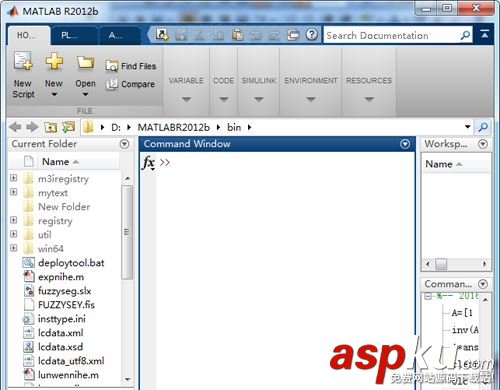
Task: Click the magnifier in Search Documentation
Action: [x=465, y=35]
